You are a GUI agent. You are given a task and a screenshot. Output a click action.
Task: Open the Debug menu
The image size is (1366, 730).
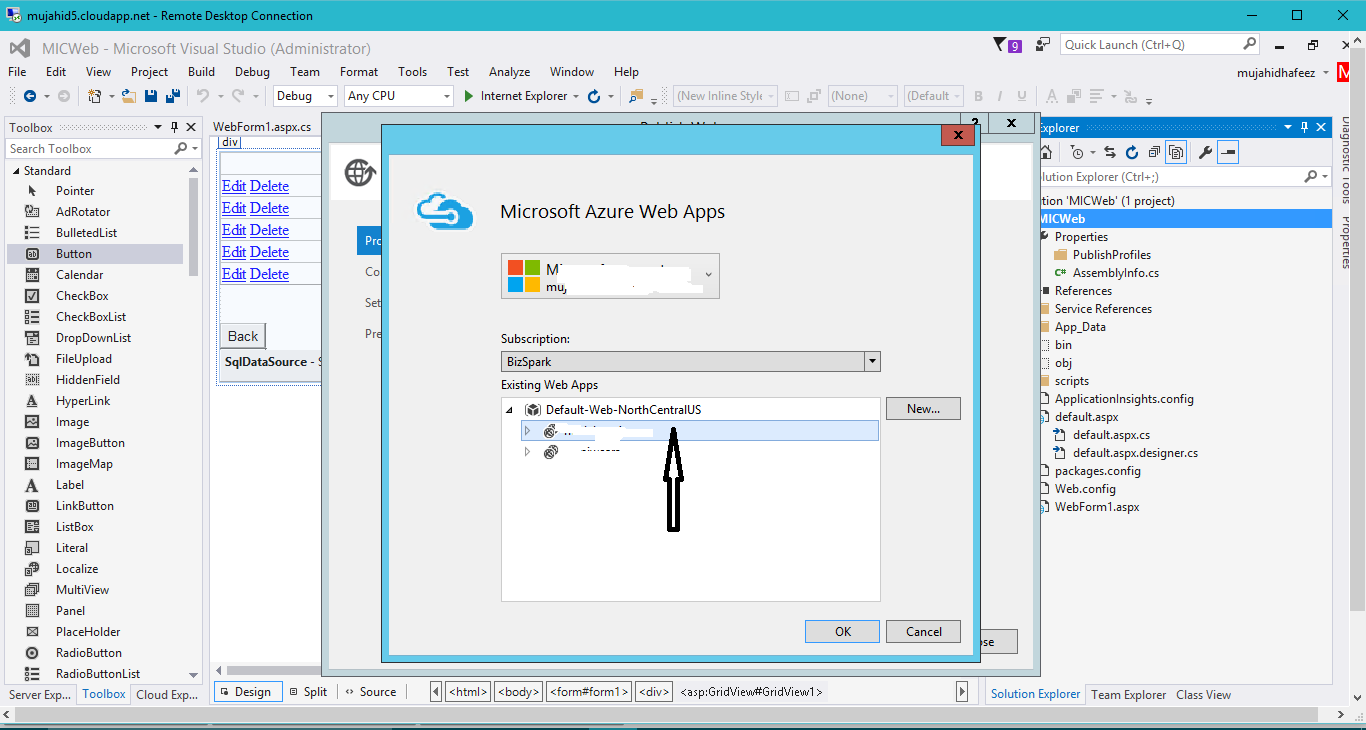tap(252, 72)
